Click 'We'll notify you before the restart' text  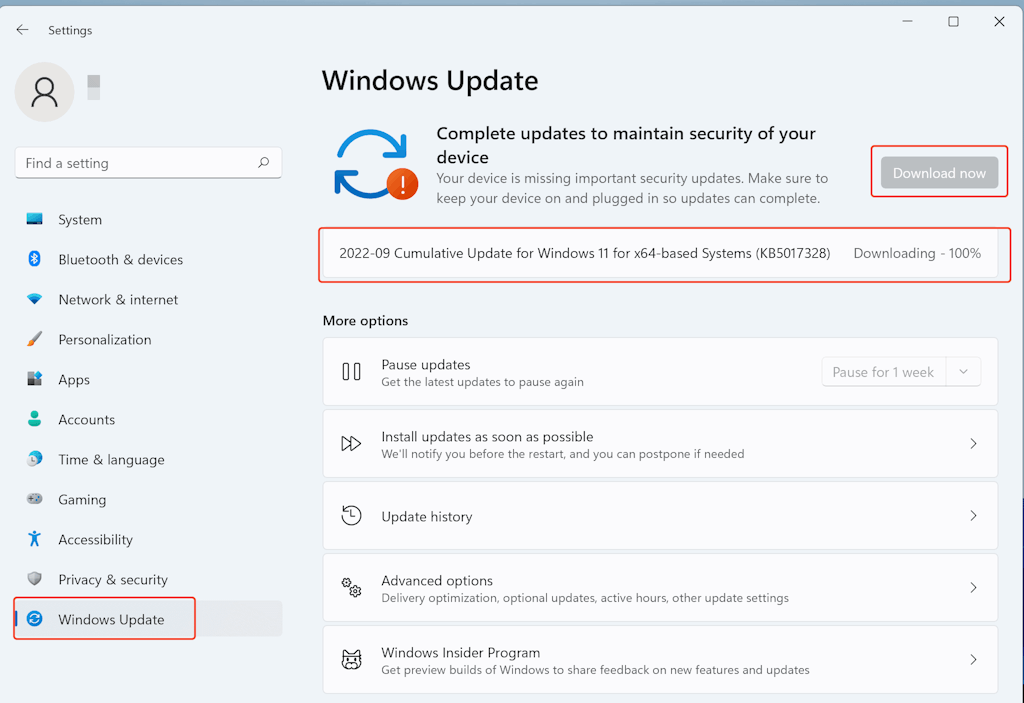point(563,453)
